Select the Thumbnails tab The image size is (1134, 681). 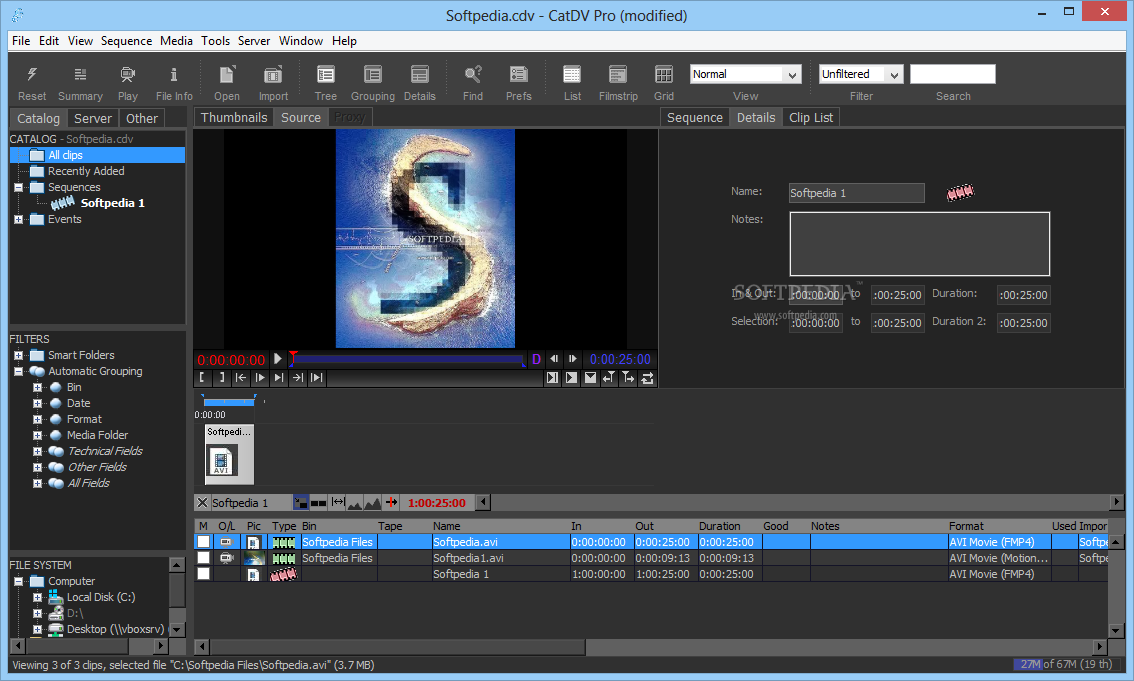click(234, 117)
